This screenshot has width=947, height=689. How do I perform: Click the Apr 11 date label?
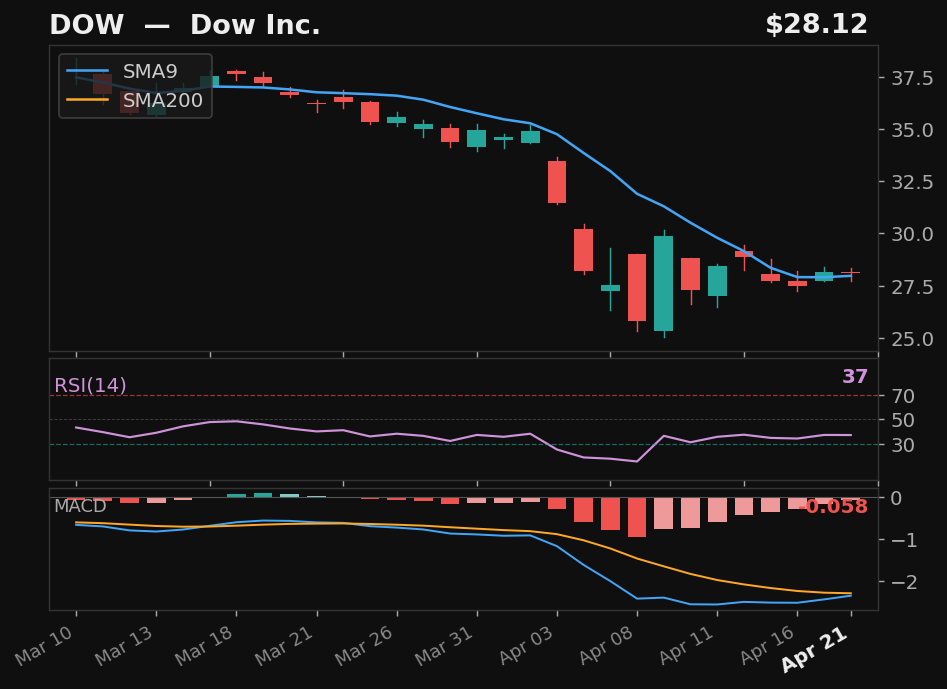coord(685,645)
